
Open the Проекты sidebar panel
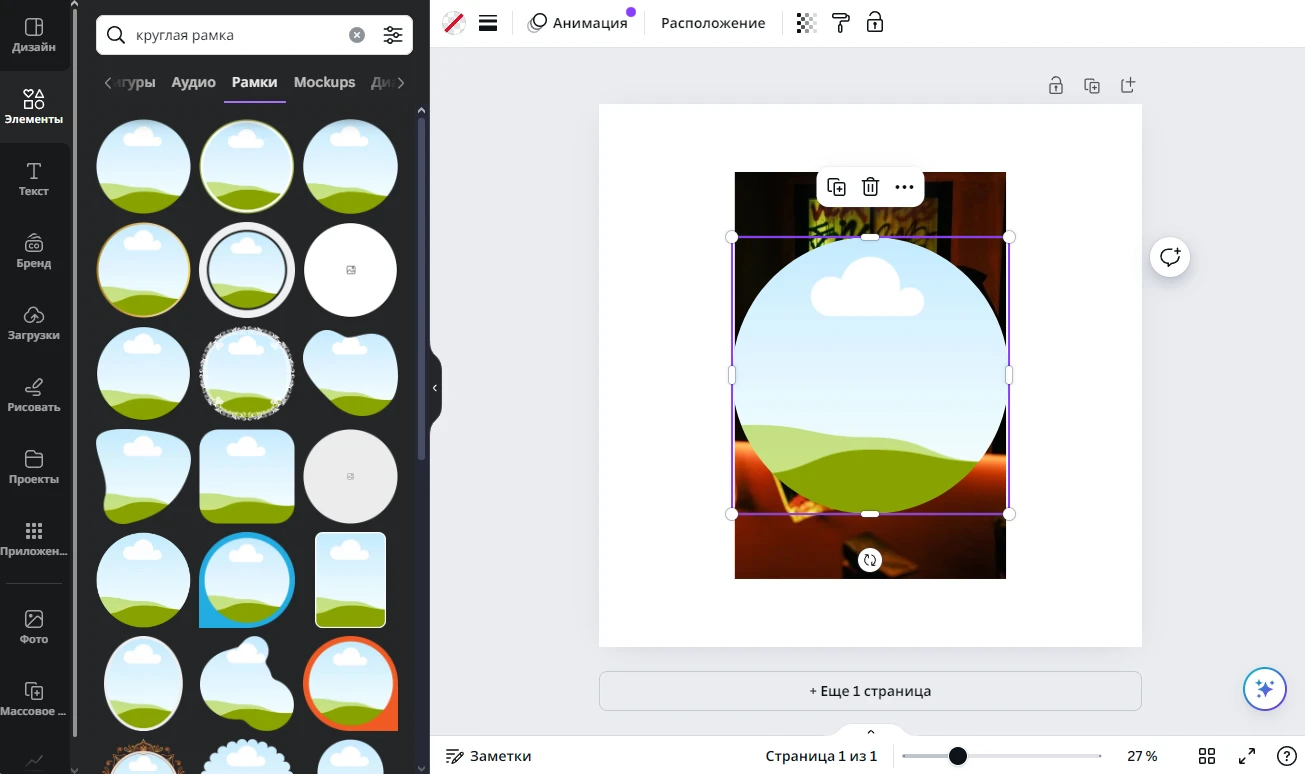point(34,467)
